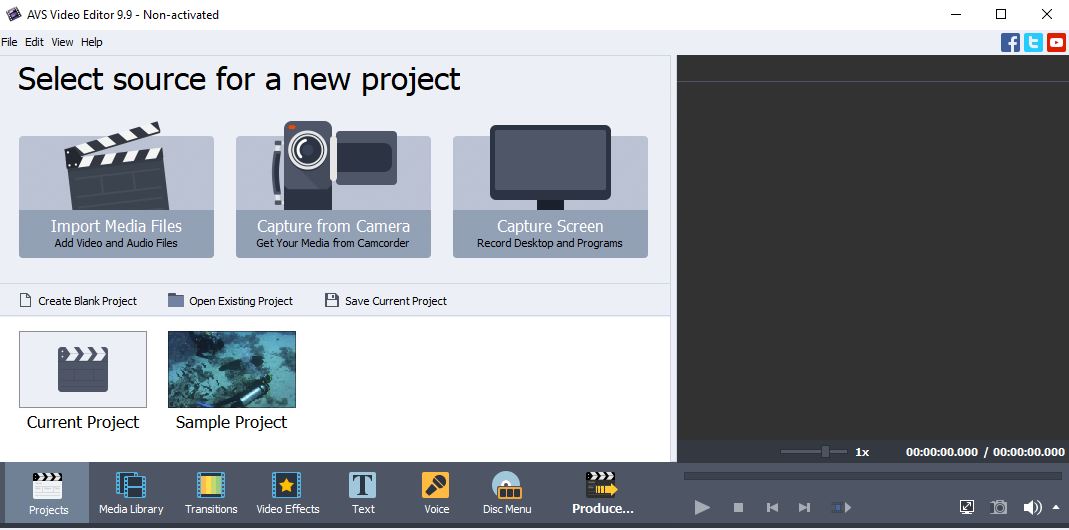
Task: Maximize the AVS Video Editor window
Action: tap(1001, 14)
